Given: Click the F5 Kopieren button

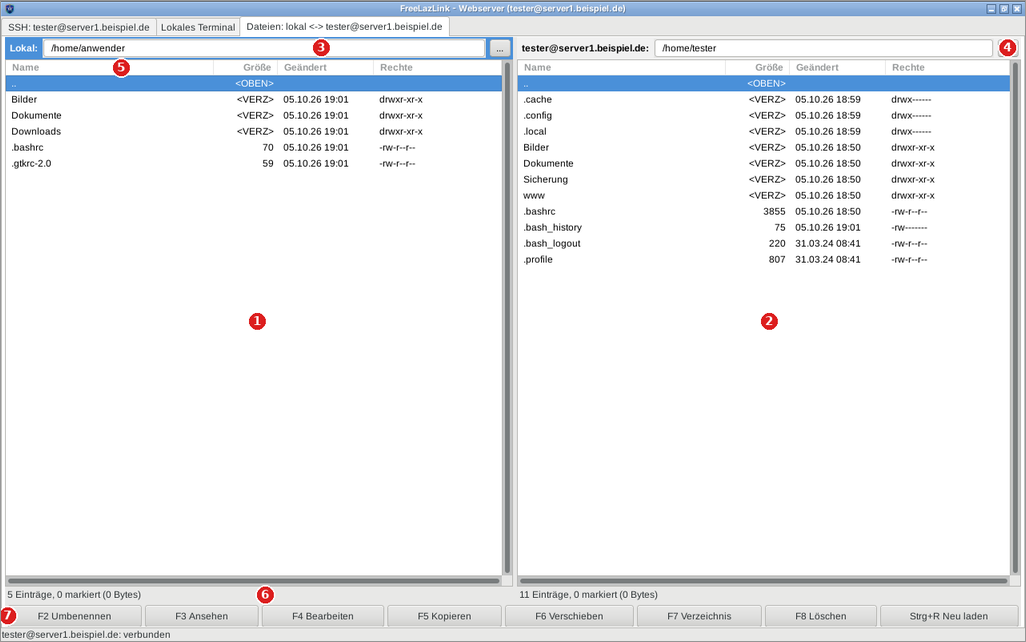Looking at the screenshot, I should click(x=444, y=616).
